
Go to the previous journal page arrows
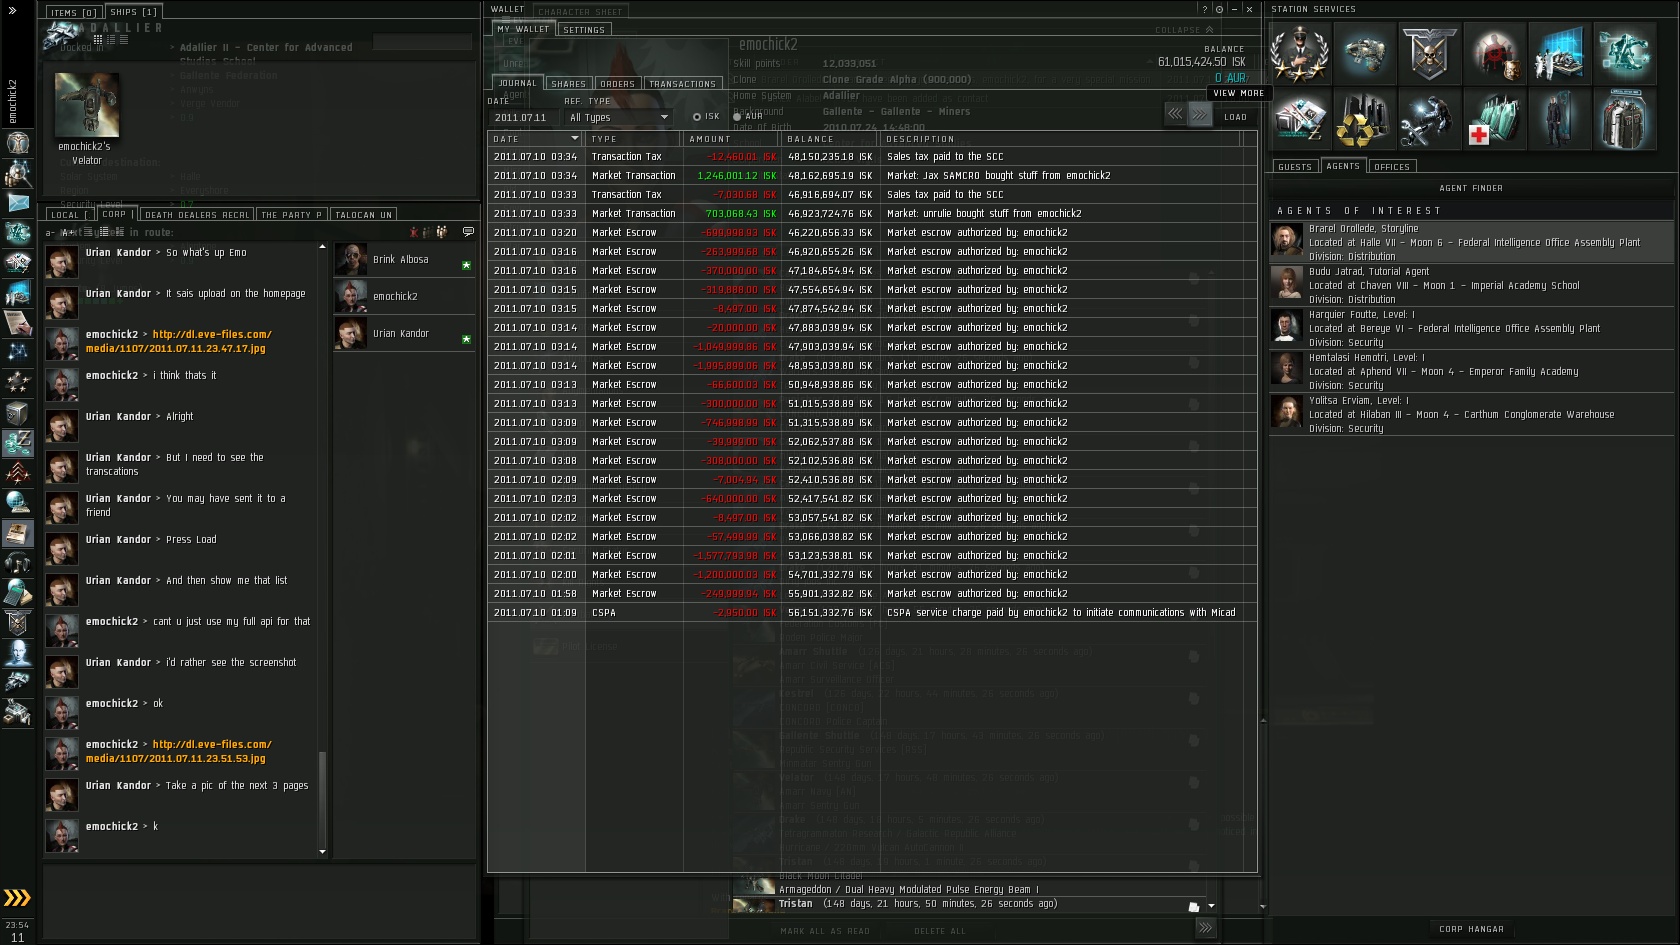(x=1175, y=114)
